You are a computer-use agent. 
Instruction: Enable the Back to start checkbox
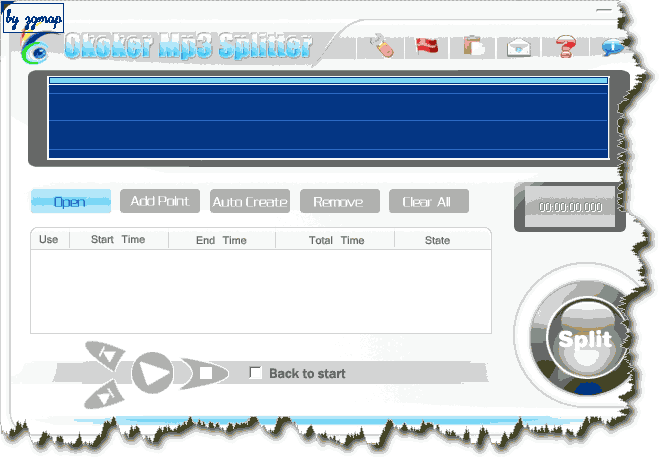click(x=255, y=373)
